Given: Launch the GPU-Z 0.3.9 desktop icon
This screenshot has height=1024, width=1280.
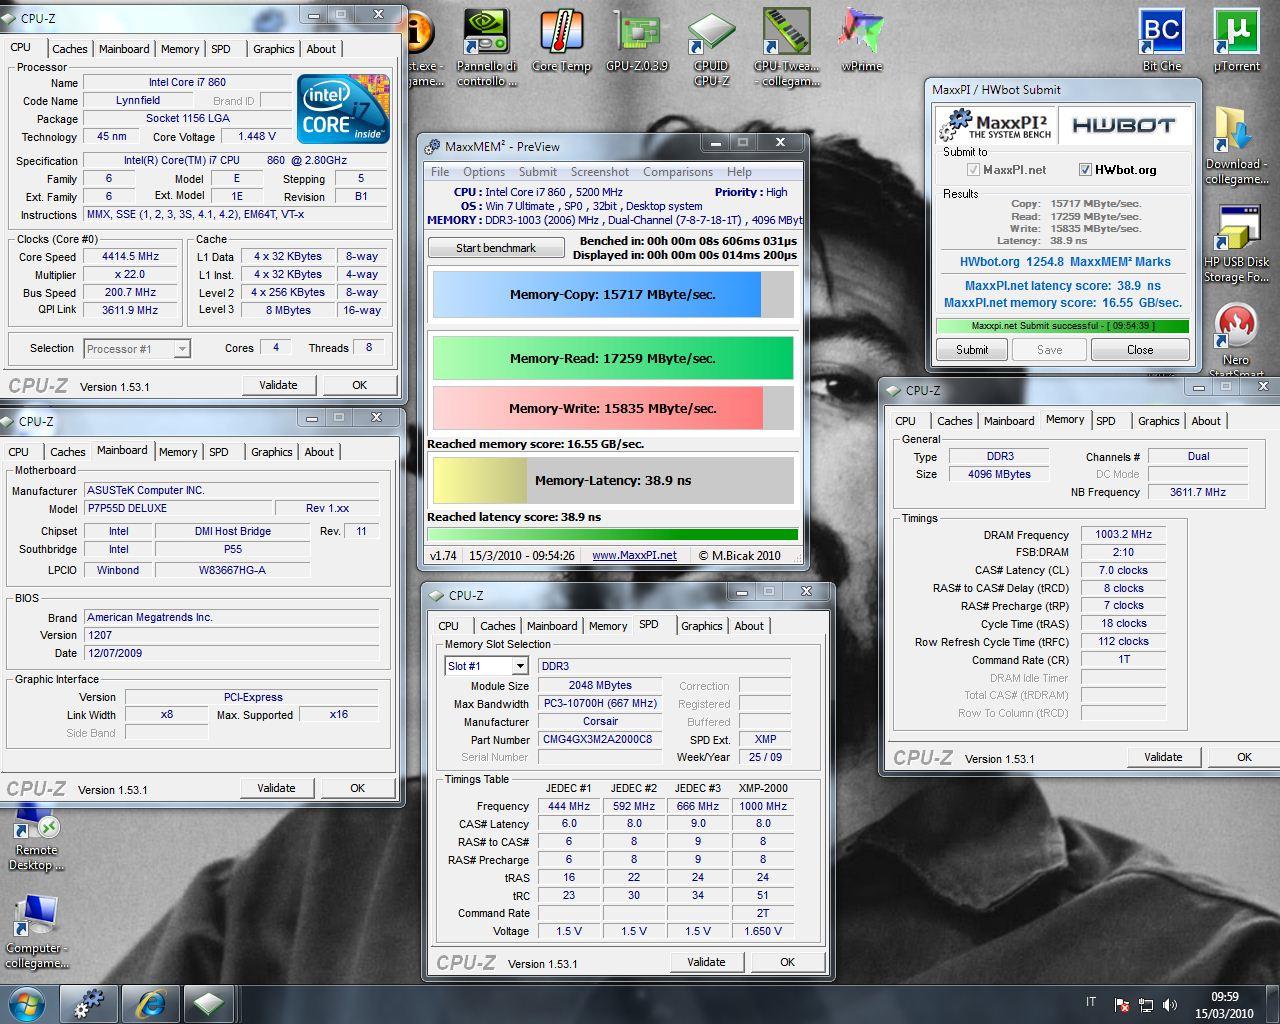Looking at the screenshot, I should [637, 42].
